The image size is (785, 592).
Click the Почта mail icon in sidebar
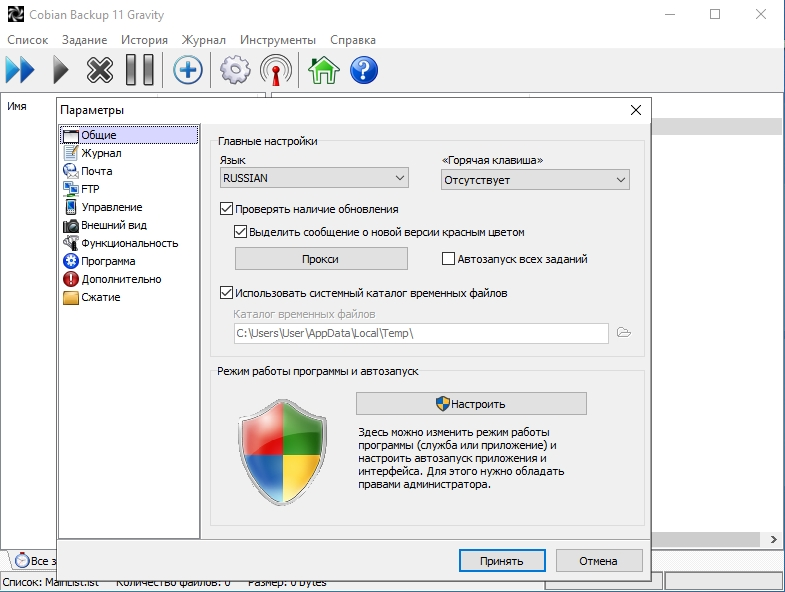pos(71,171)
